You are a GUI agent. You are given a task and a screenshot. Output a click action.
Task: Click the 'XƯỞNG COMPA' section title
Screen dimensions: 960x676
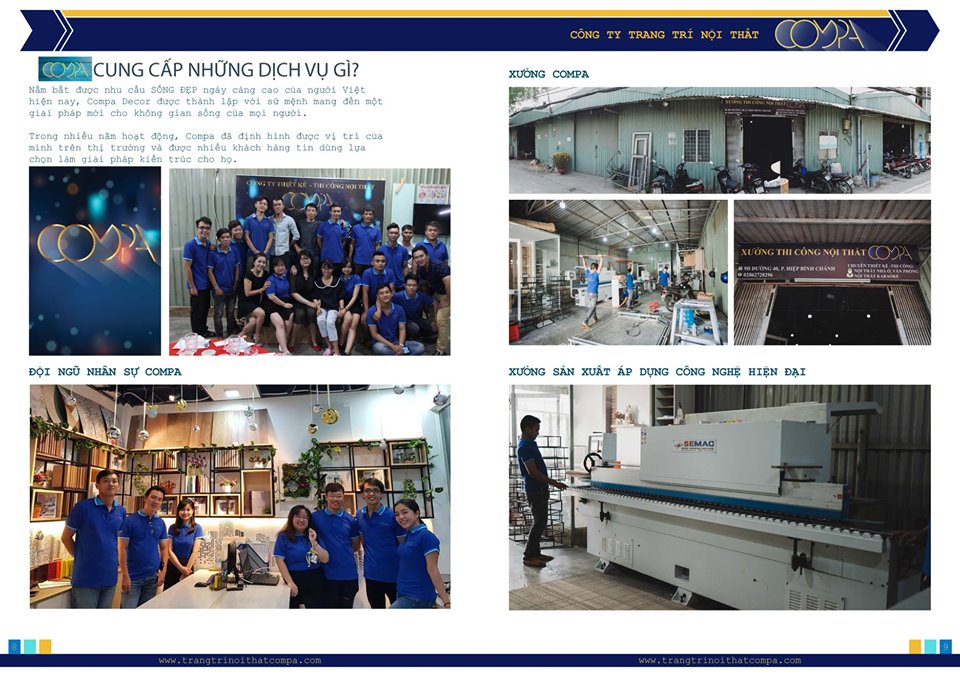tap(548, 74)
